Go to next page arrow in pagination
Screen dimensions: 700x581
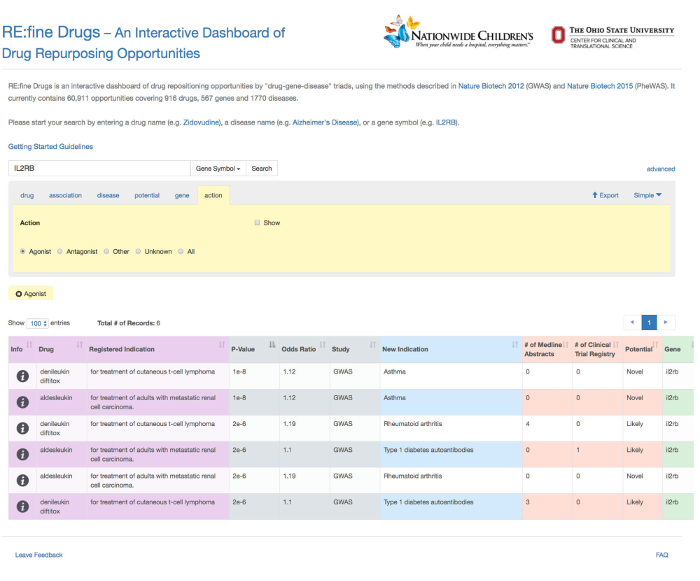666,322
